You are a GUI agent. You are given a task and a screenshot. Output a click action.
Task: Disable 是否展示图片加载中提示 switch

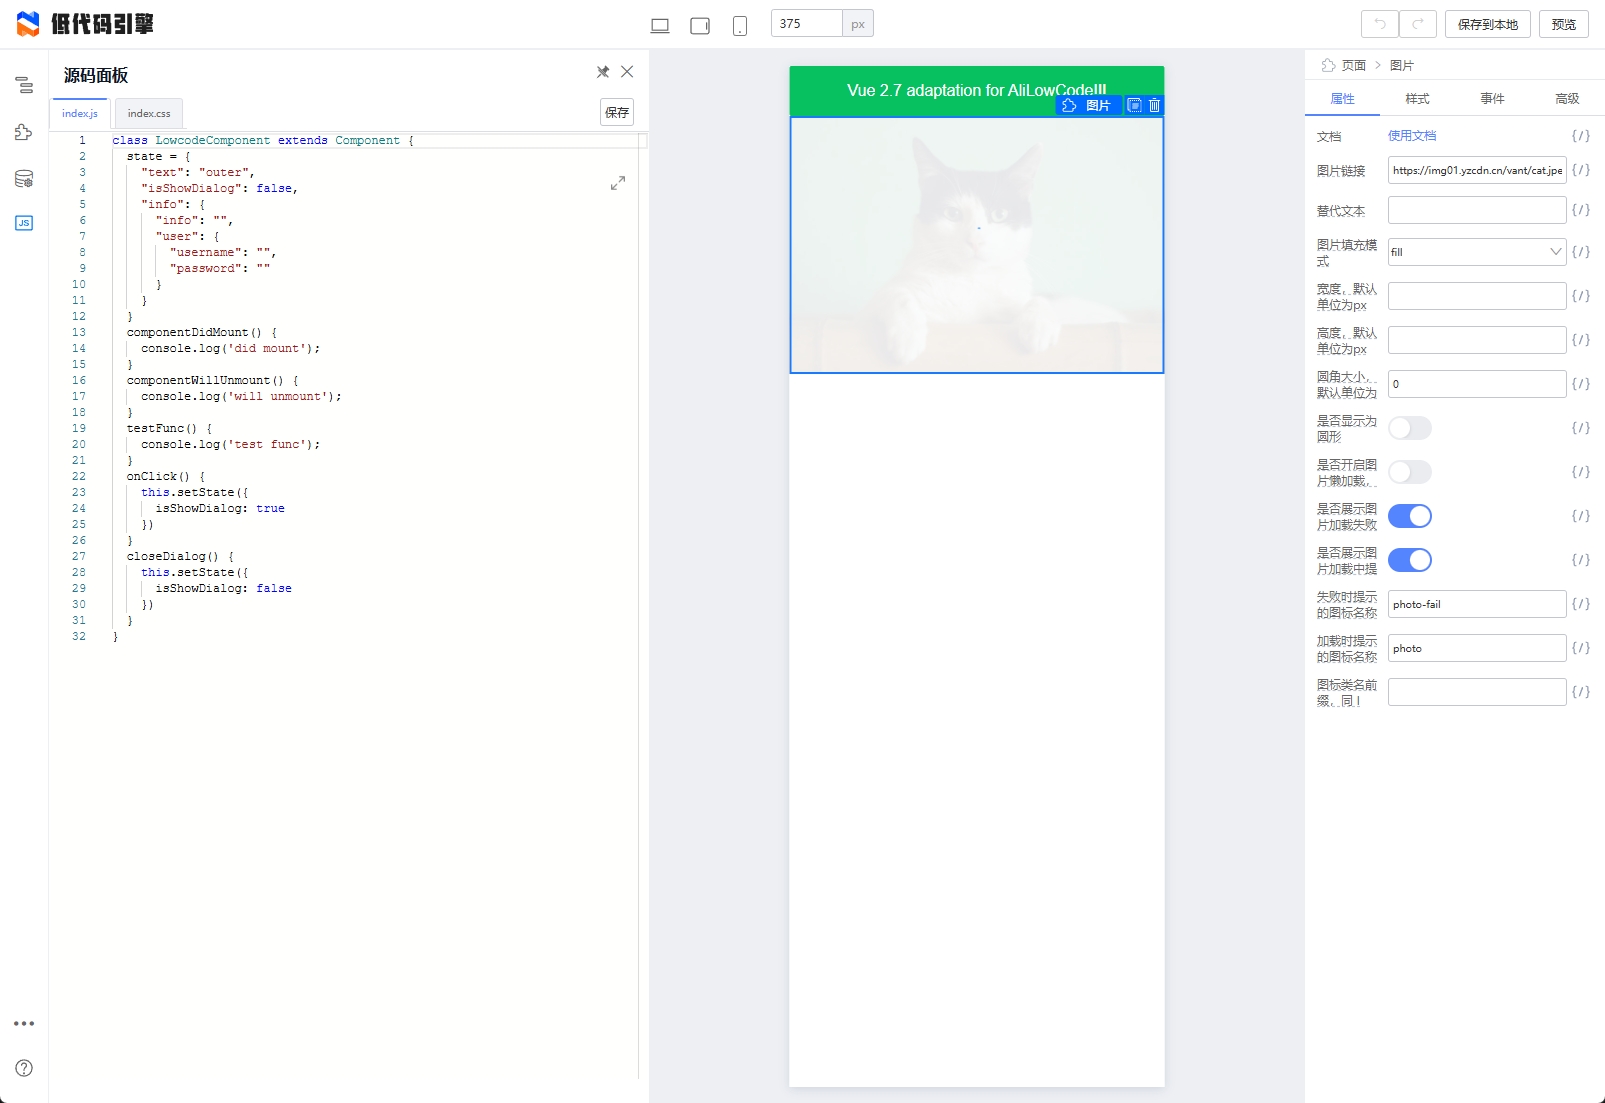click(1410, 560)
